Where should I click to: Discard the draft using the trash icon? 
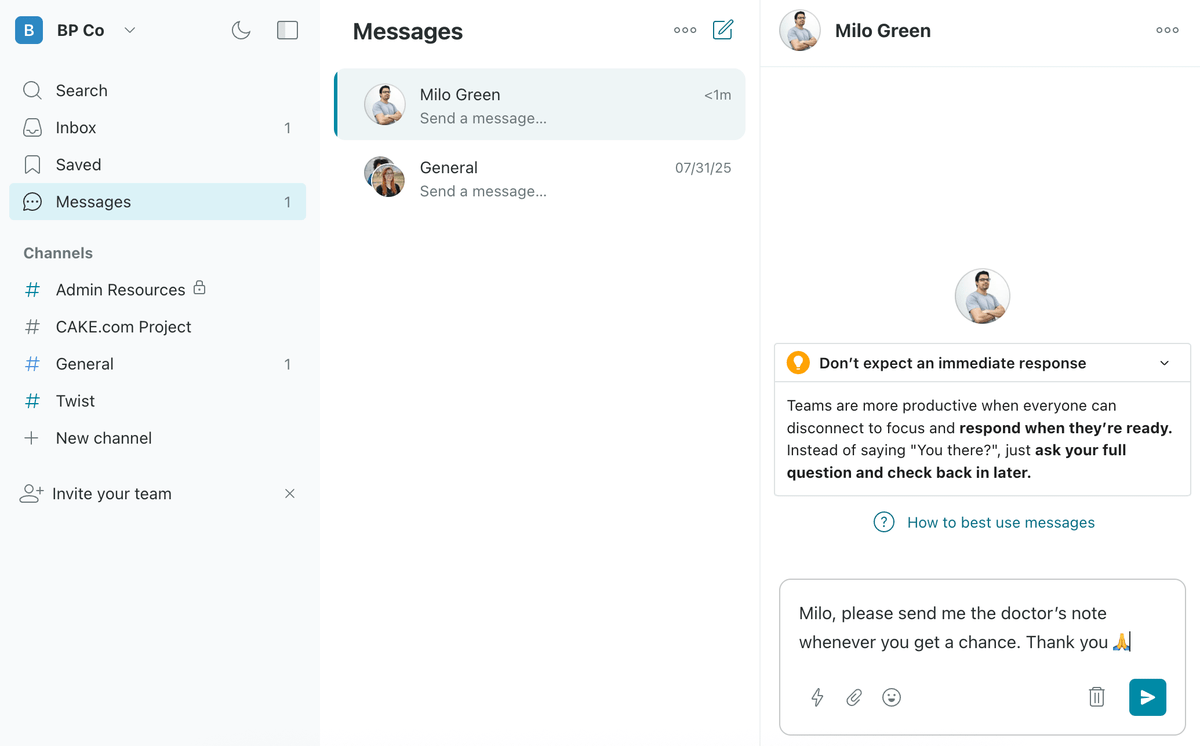click(x=1096, y=697)
